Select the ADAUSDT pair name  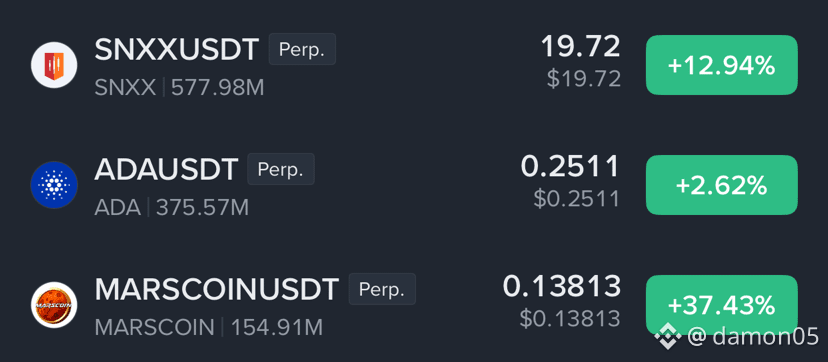click(166, 169)
